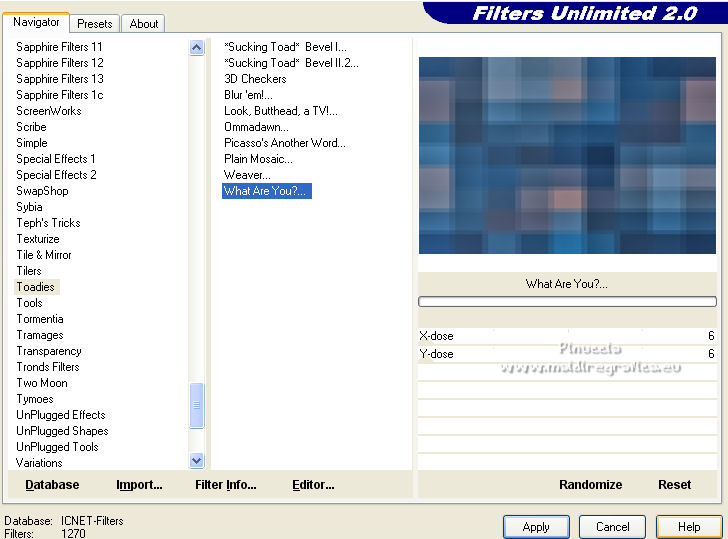
Task: Open the Tramages category
Action: coord(40,335)
